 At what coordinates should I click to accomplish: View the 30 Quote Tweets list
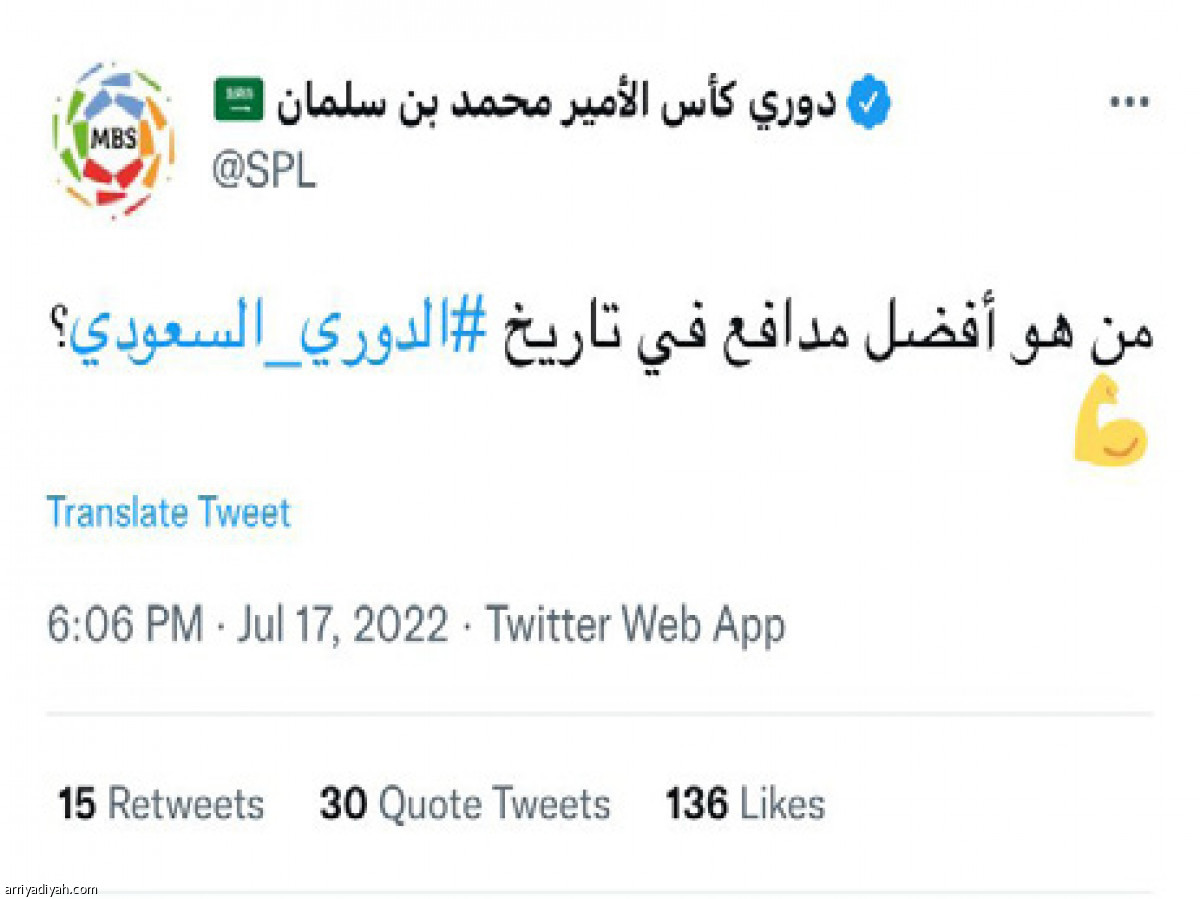(x=465, y=804)
